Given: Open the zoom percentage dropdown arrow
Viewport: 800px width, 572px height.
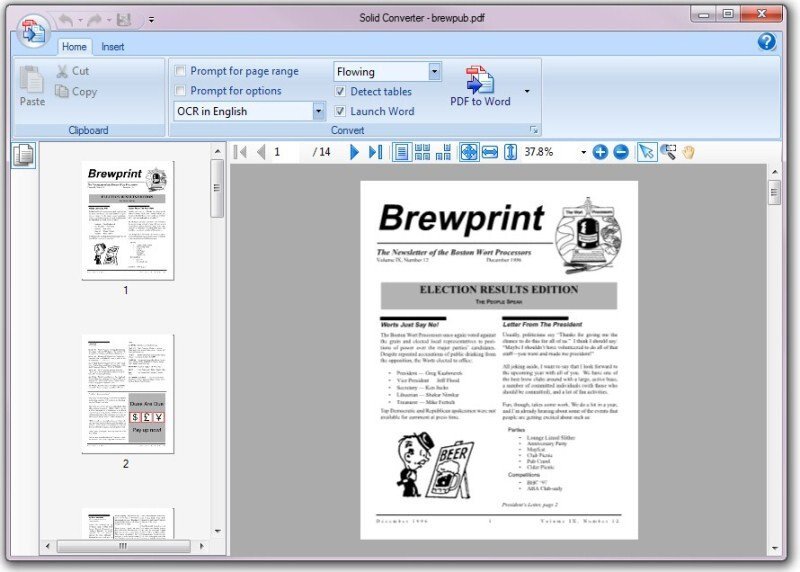Looking at the screenshot, I should pos(583,152).
